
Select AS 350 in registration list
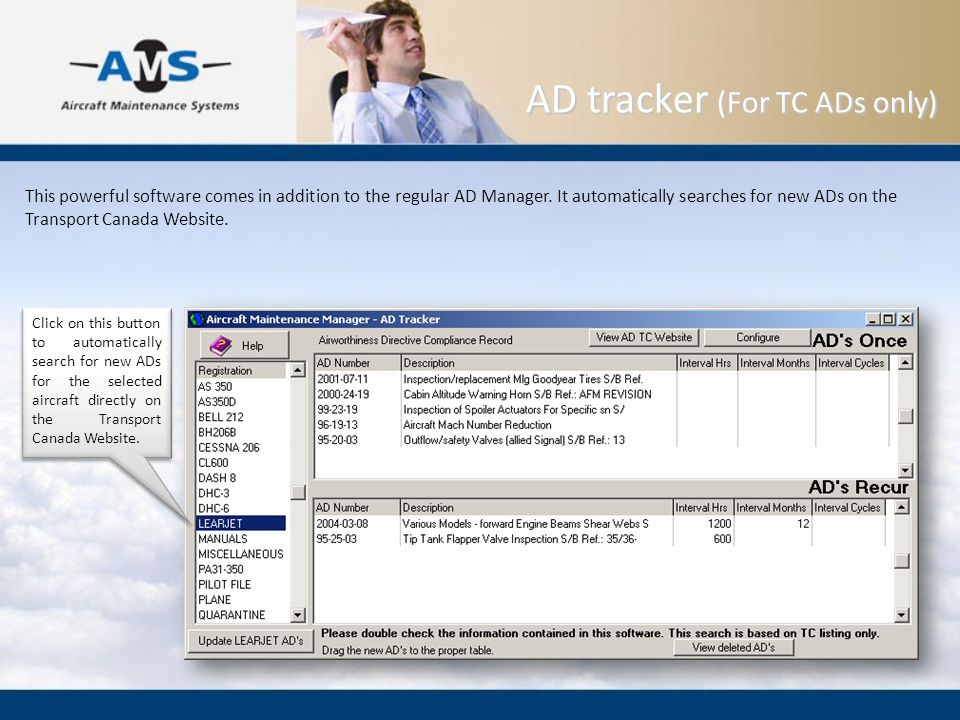(x=215, y=386)
